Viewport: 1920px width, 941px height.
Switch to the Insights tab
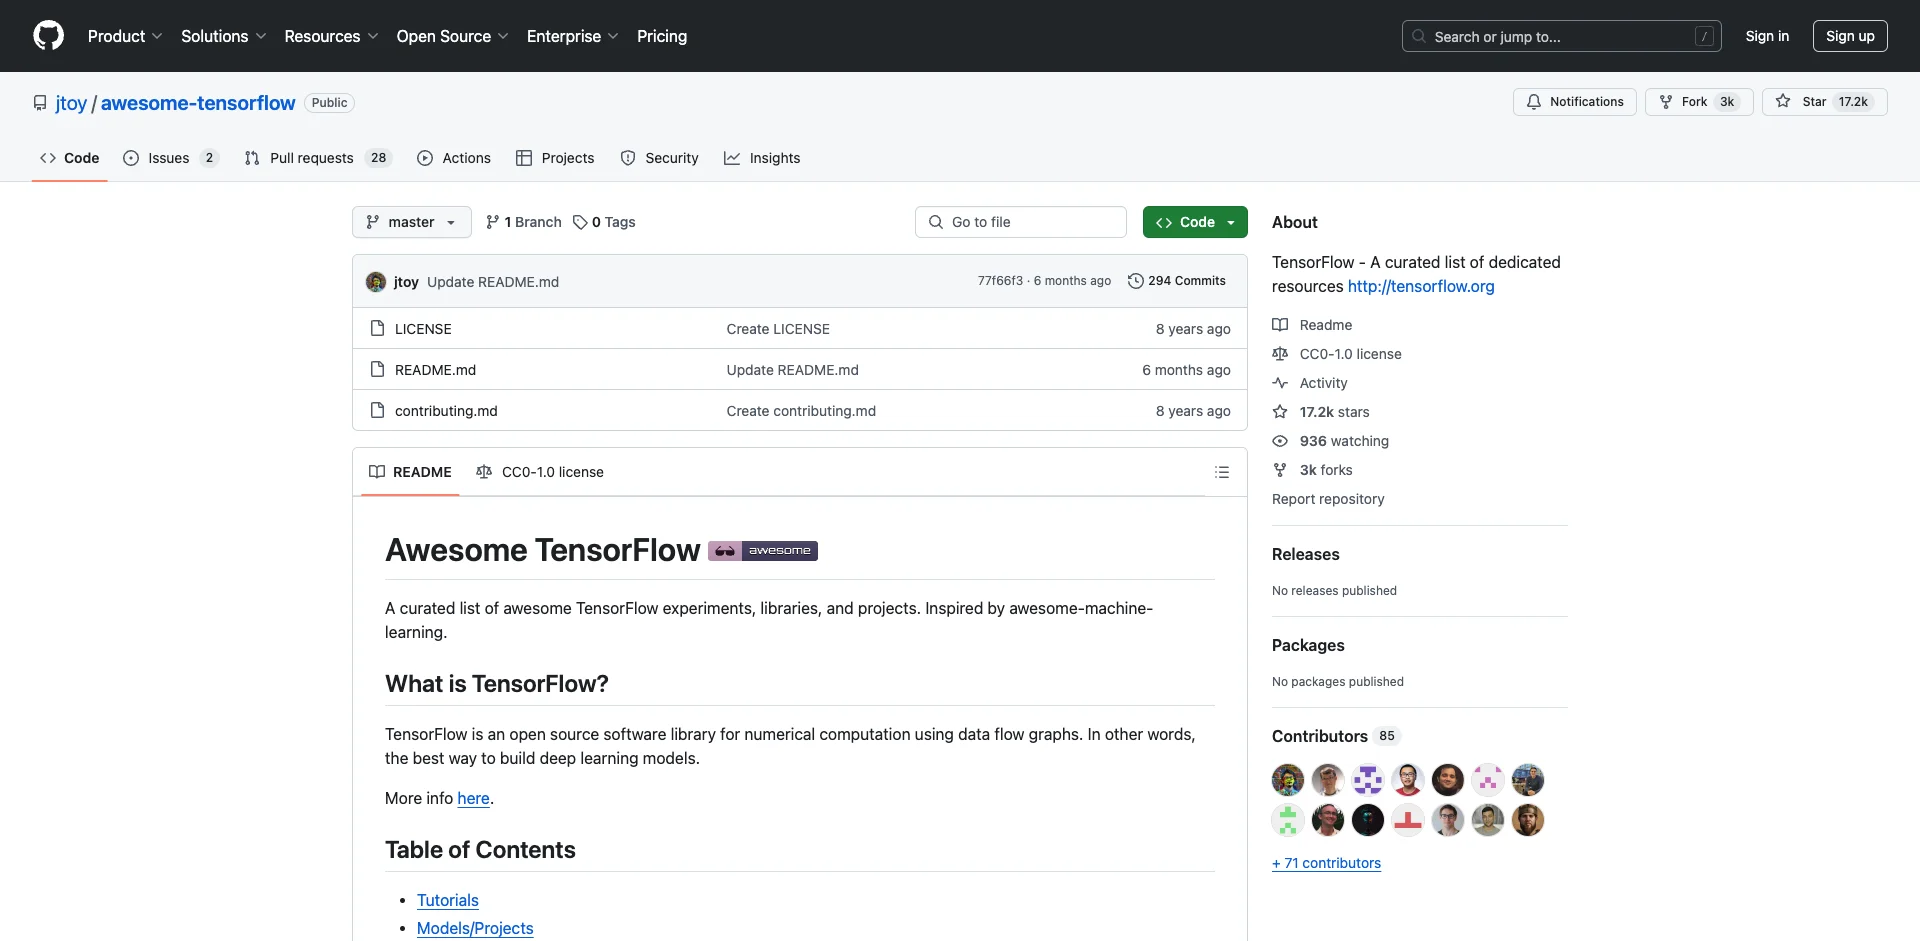click(762, 158)
